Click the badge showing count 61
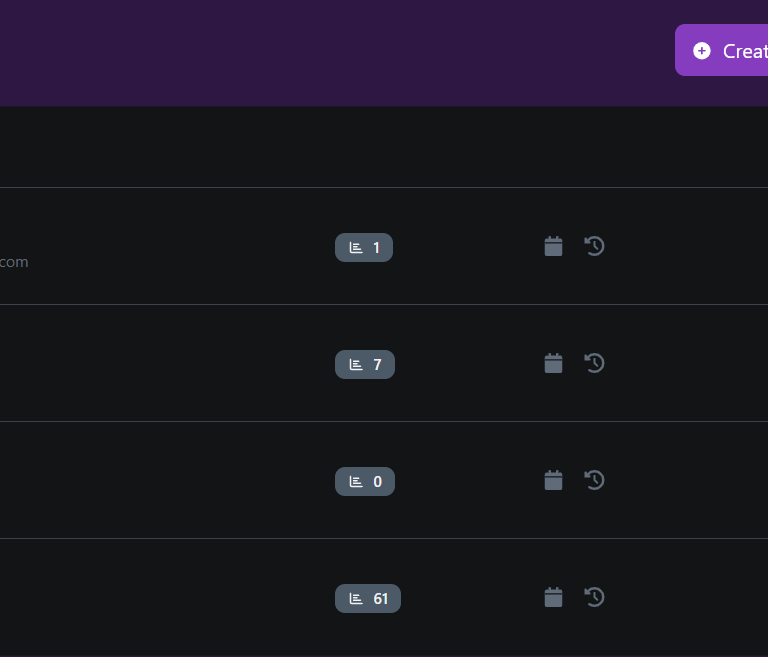Image resolution: width=768 pixels, height=657 pixels. [x=368, y=599]
